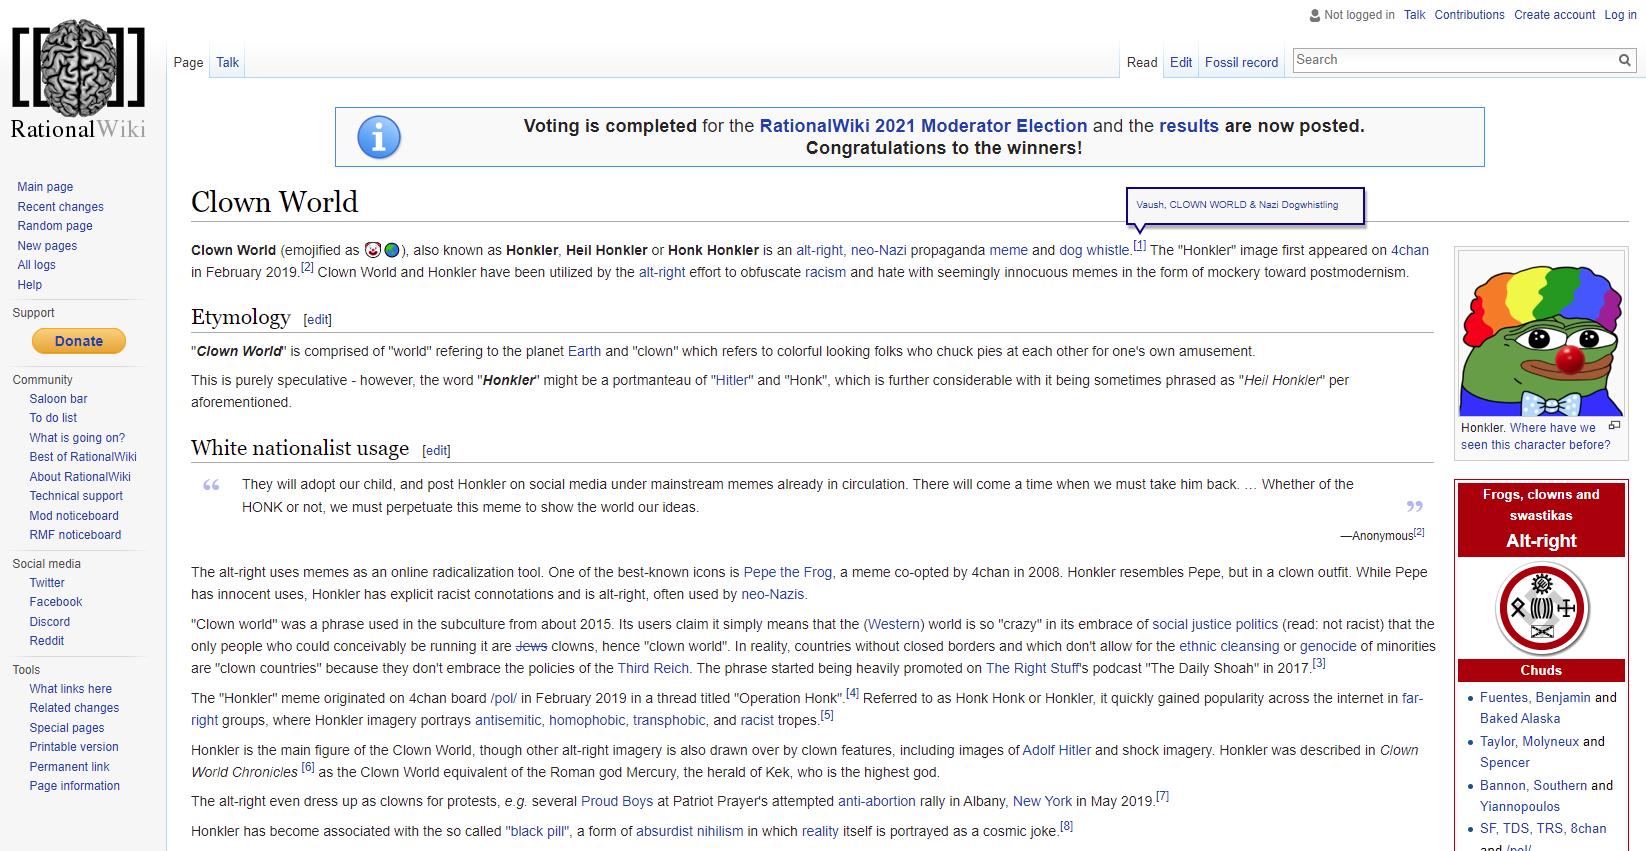Open What links here tool
The height and width of the screenshot is (851, 1646).
click(71, 689)
